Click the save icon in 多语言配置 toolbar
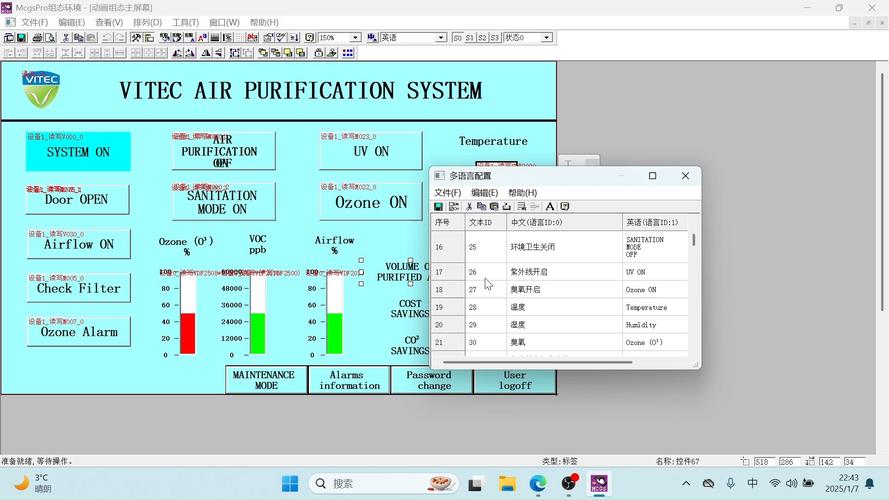889x500 pixels. [x=438, y=207]
